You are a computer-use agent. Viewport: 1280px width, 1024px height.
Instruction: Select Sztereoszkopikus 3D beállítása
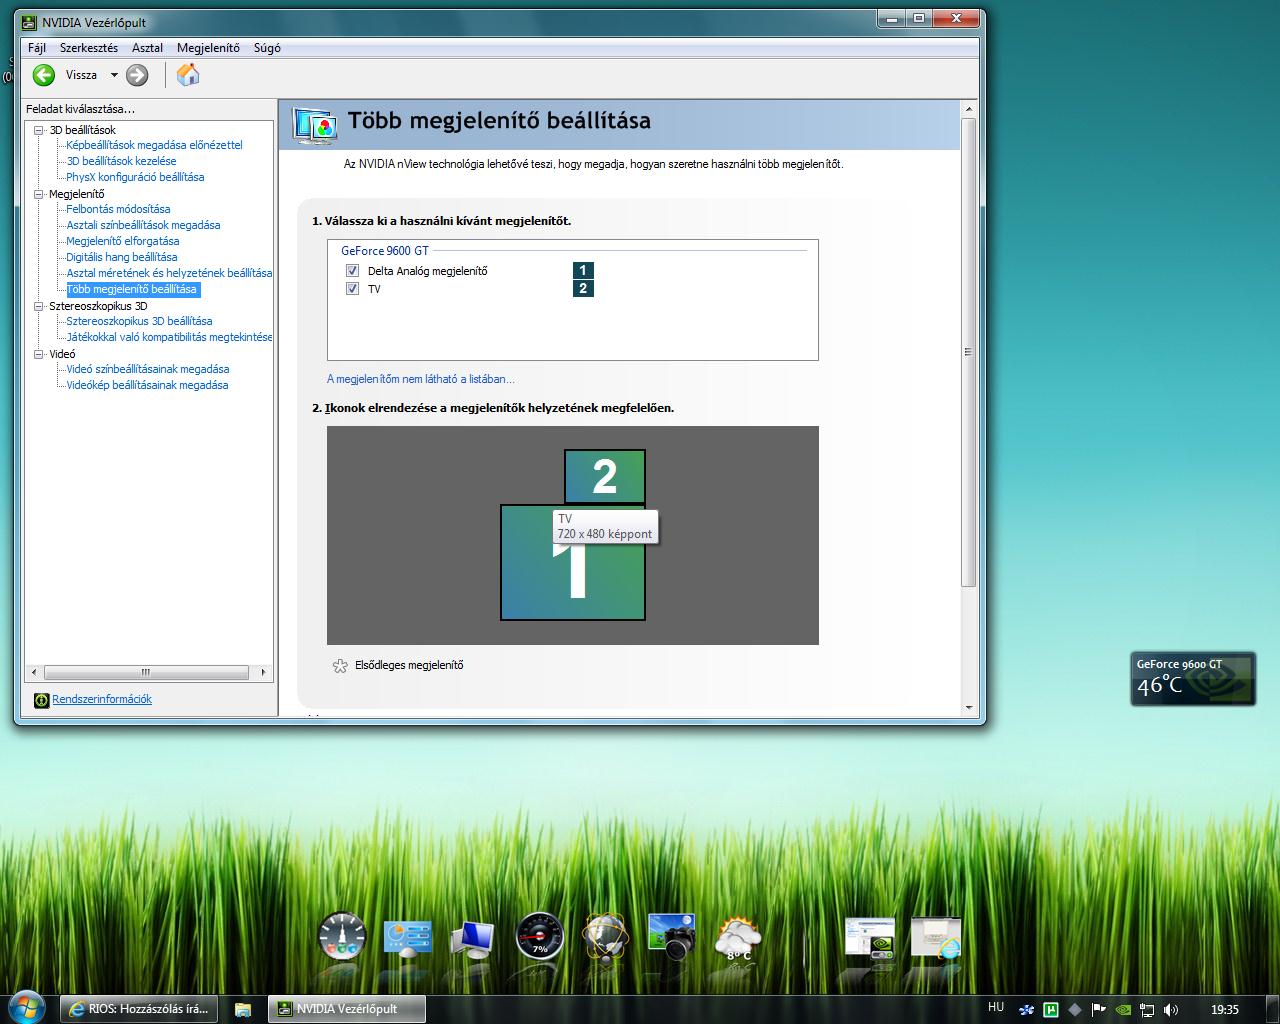coord(139,321)
